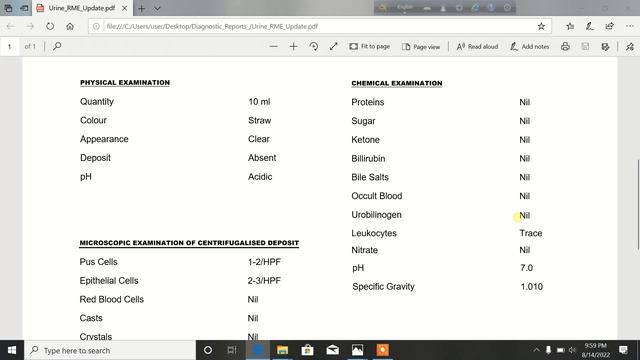Screen dimensions: 640x360
Task: Open the favorites hub icon
Action: (570, 26)
